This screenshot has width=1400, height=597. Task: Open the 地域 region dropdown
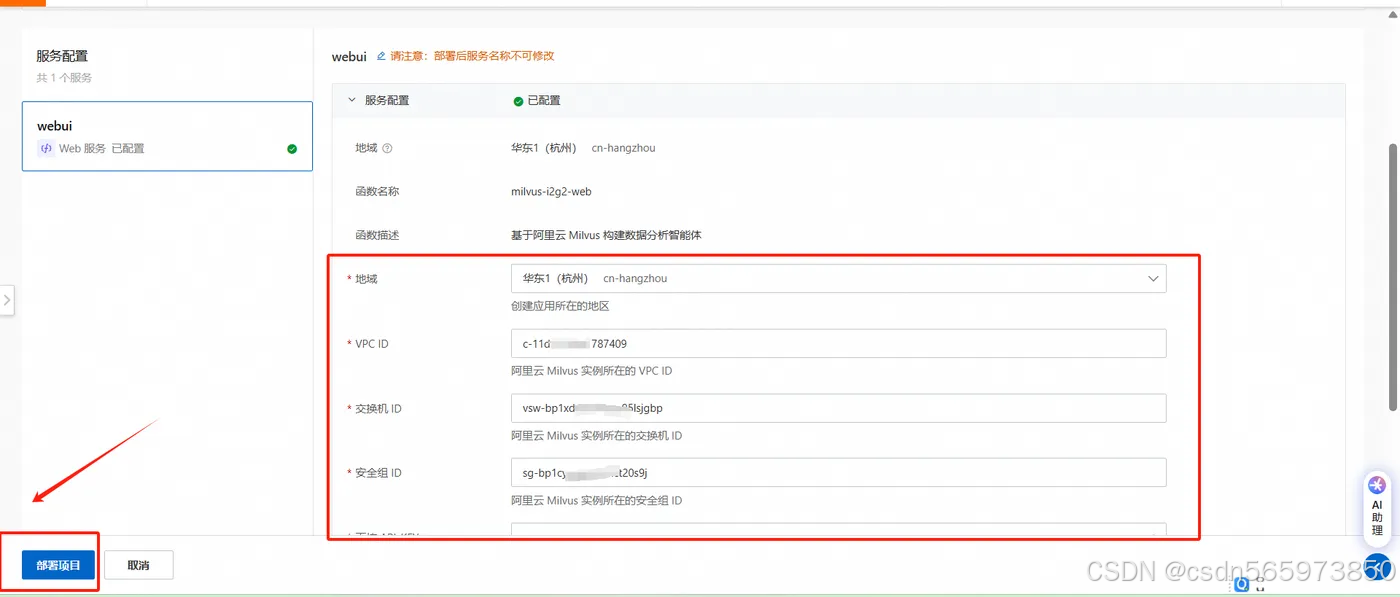pos(838,278)
